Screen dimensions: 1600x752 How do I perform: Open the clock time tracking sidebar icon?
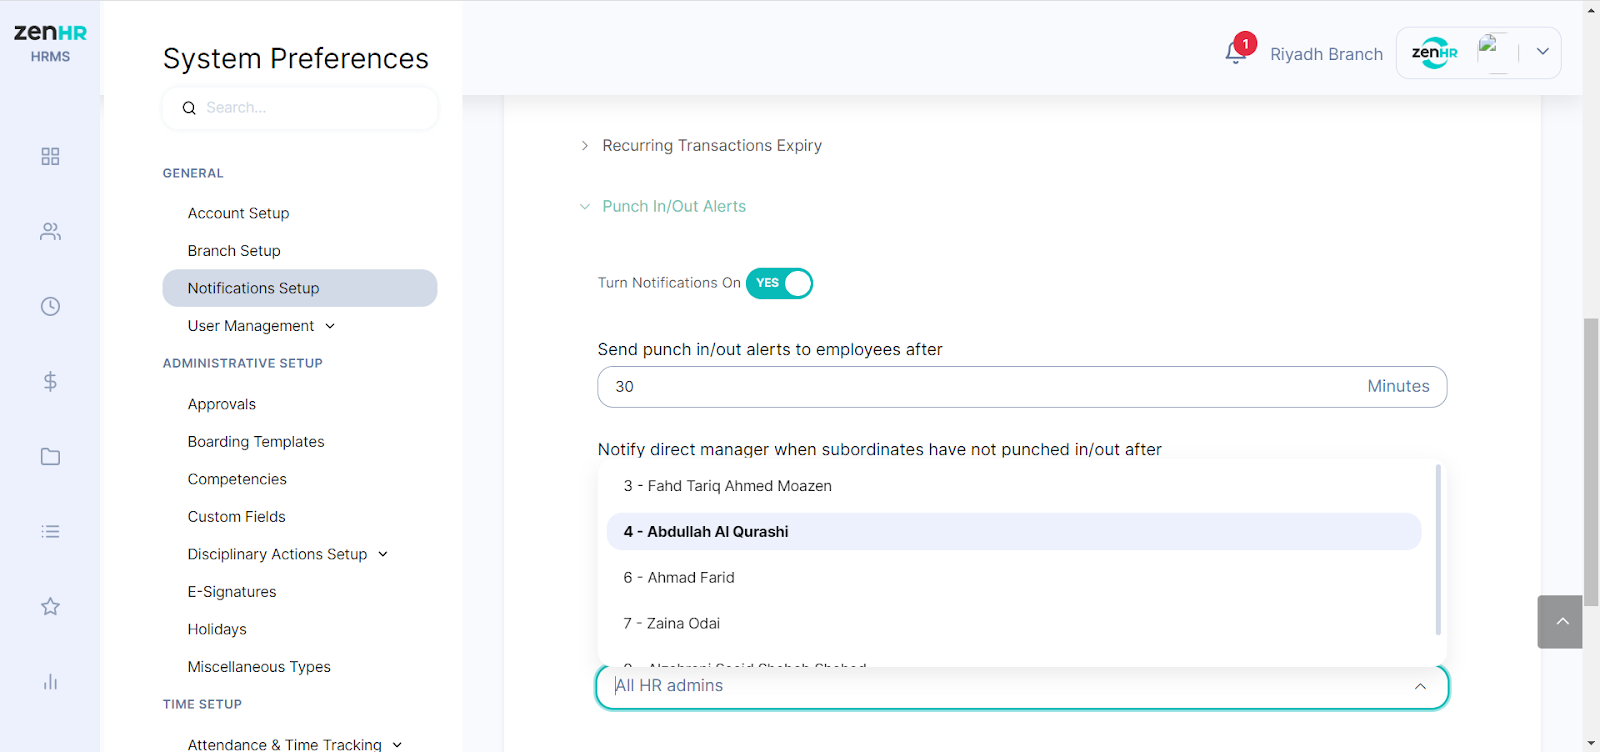click(50, 307)
